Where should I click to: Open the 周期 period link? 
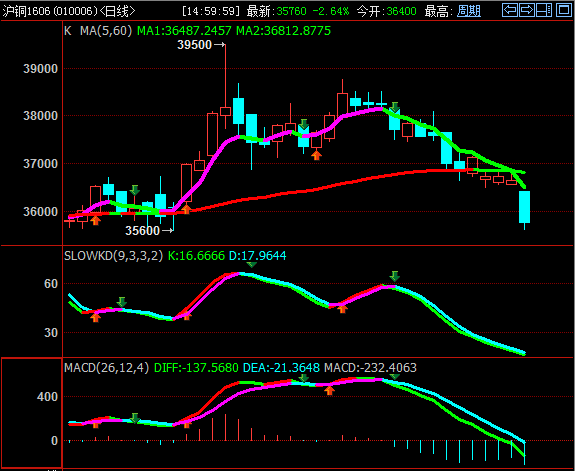coord(469,11)
